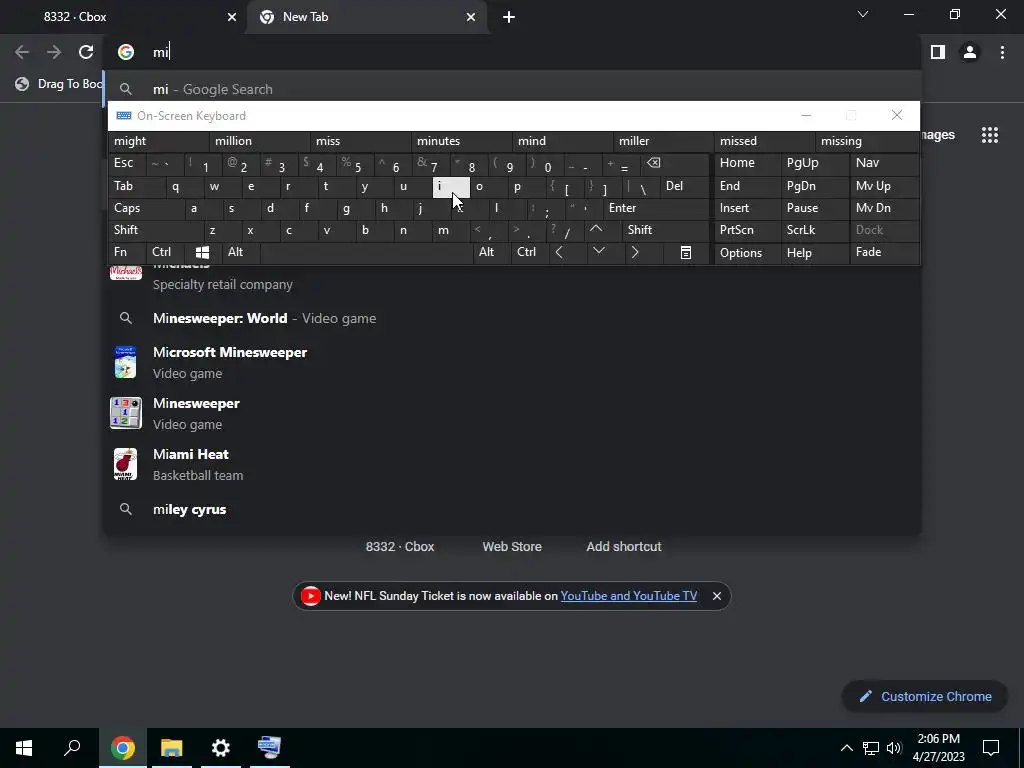Open Settings gear in the taskbar
The width and height of the screenshot is (1024, 768).
pos(221,748)
